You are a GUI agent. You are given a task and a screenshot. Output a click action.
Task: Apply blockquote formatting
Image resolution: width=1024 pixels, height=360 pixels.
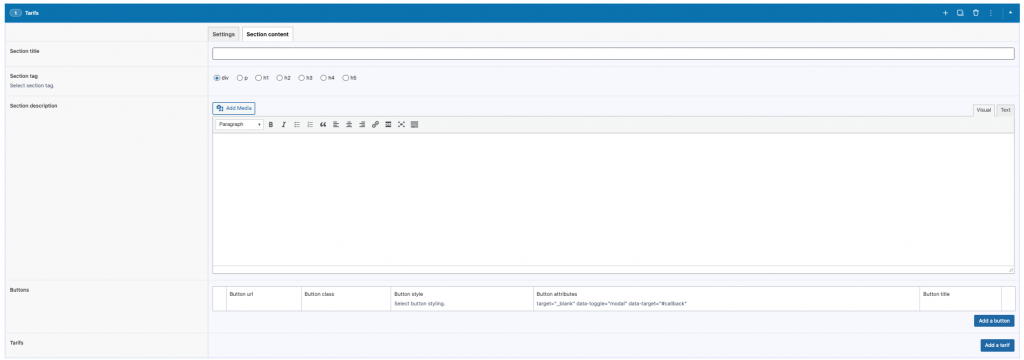[x=323, y=124]
